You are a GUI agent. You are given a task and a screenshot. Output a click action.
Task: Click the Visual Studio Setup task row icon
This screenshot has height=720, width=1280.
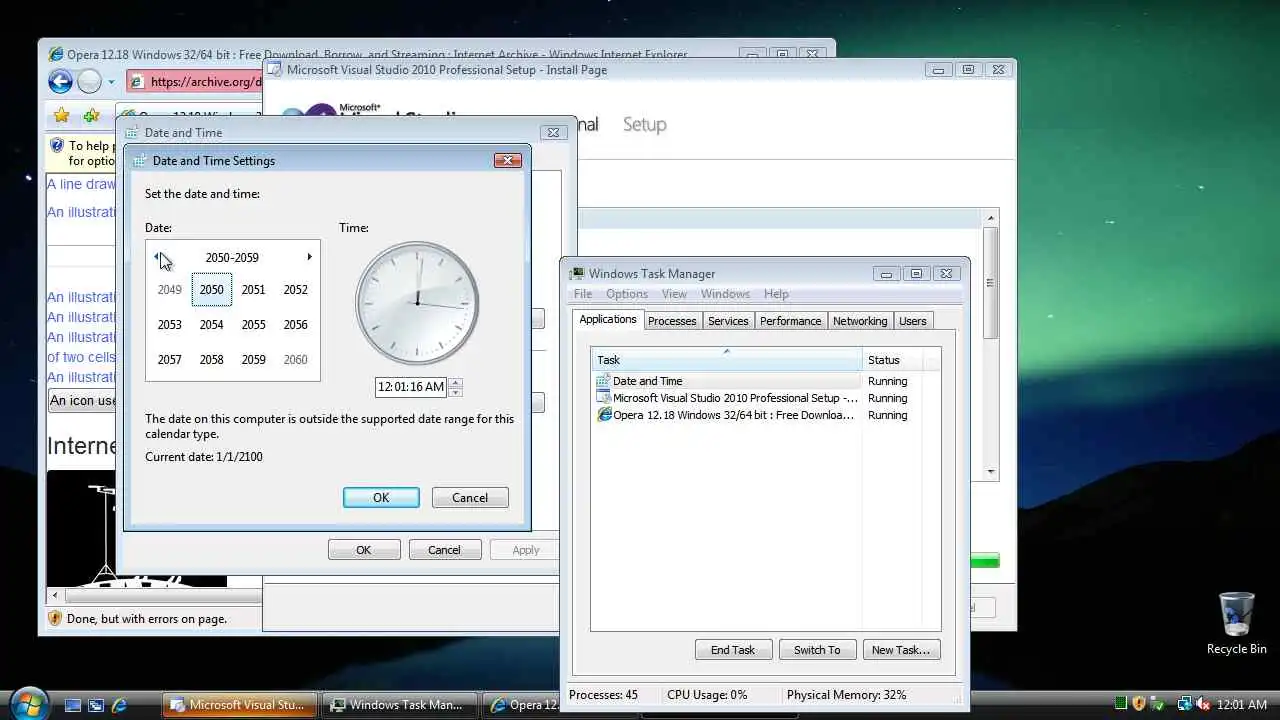603,398
